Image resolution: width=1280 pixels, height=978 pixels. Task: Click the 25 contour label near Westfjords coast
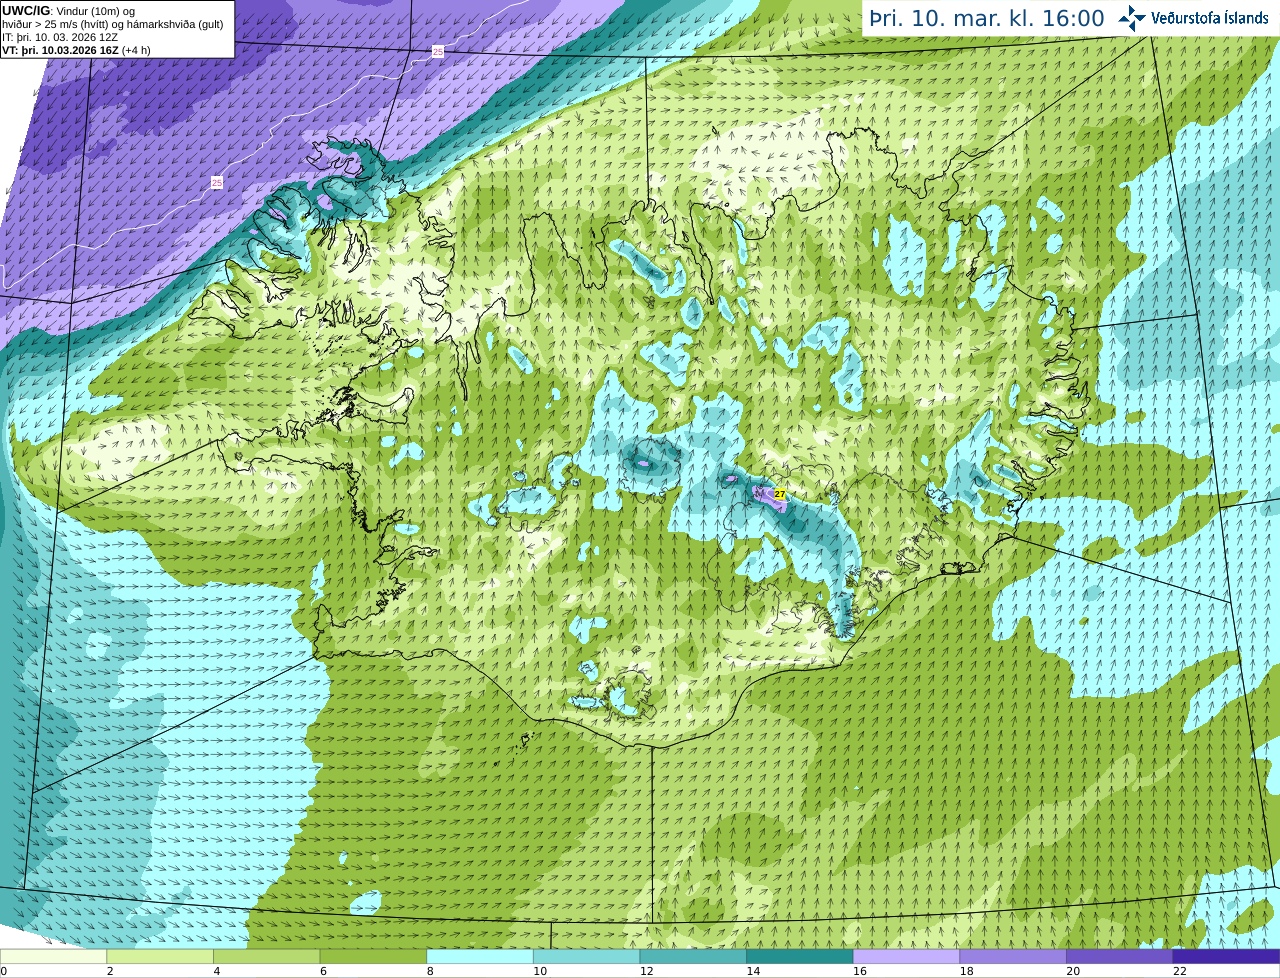(x=217, y=182)
